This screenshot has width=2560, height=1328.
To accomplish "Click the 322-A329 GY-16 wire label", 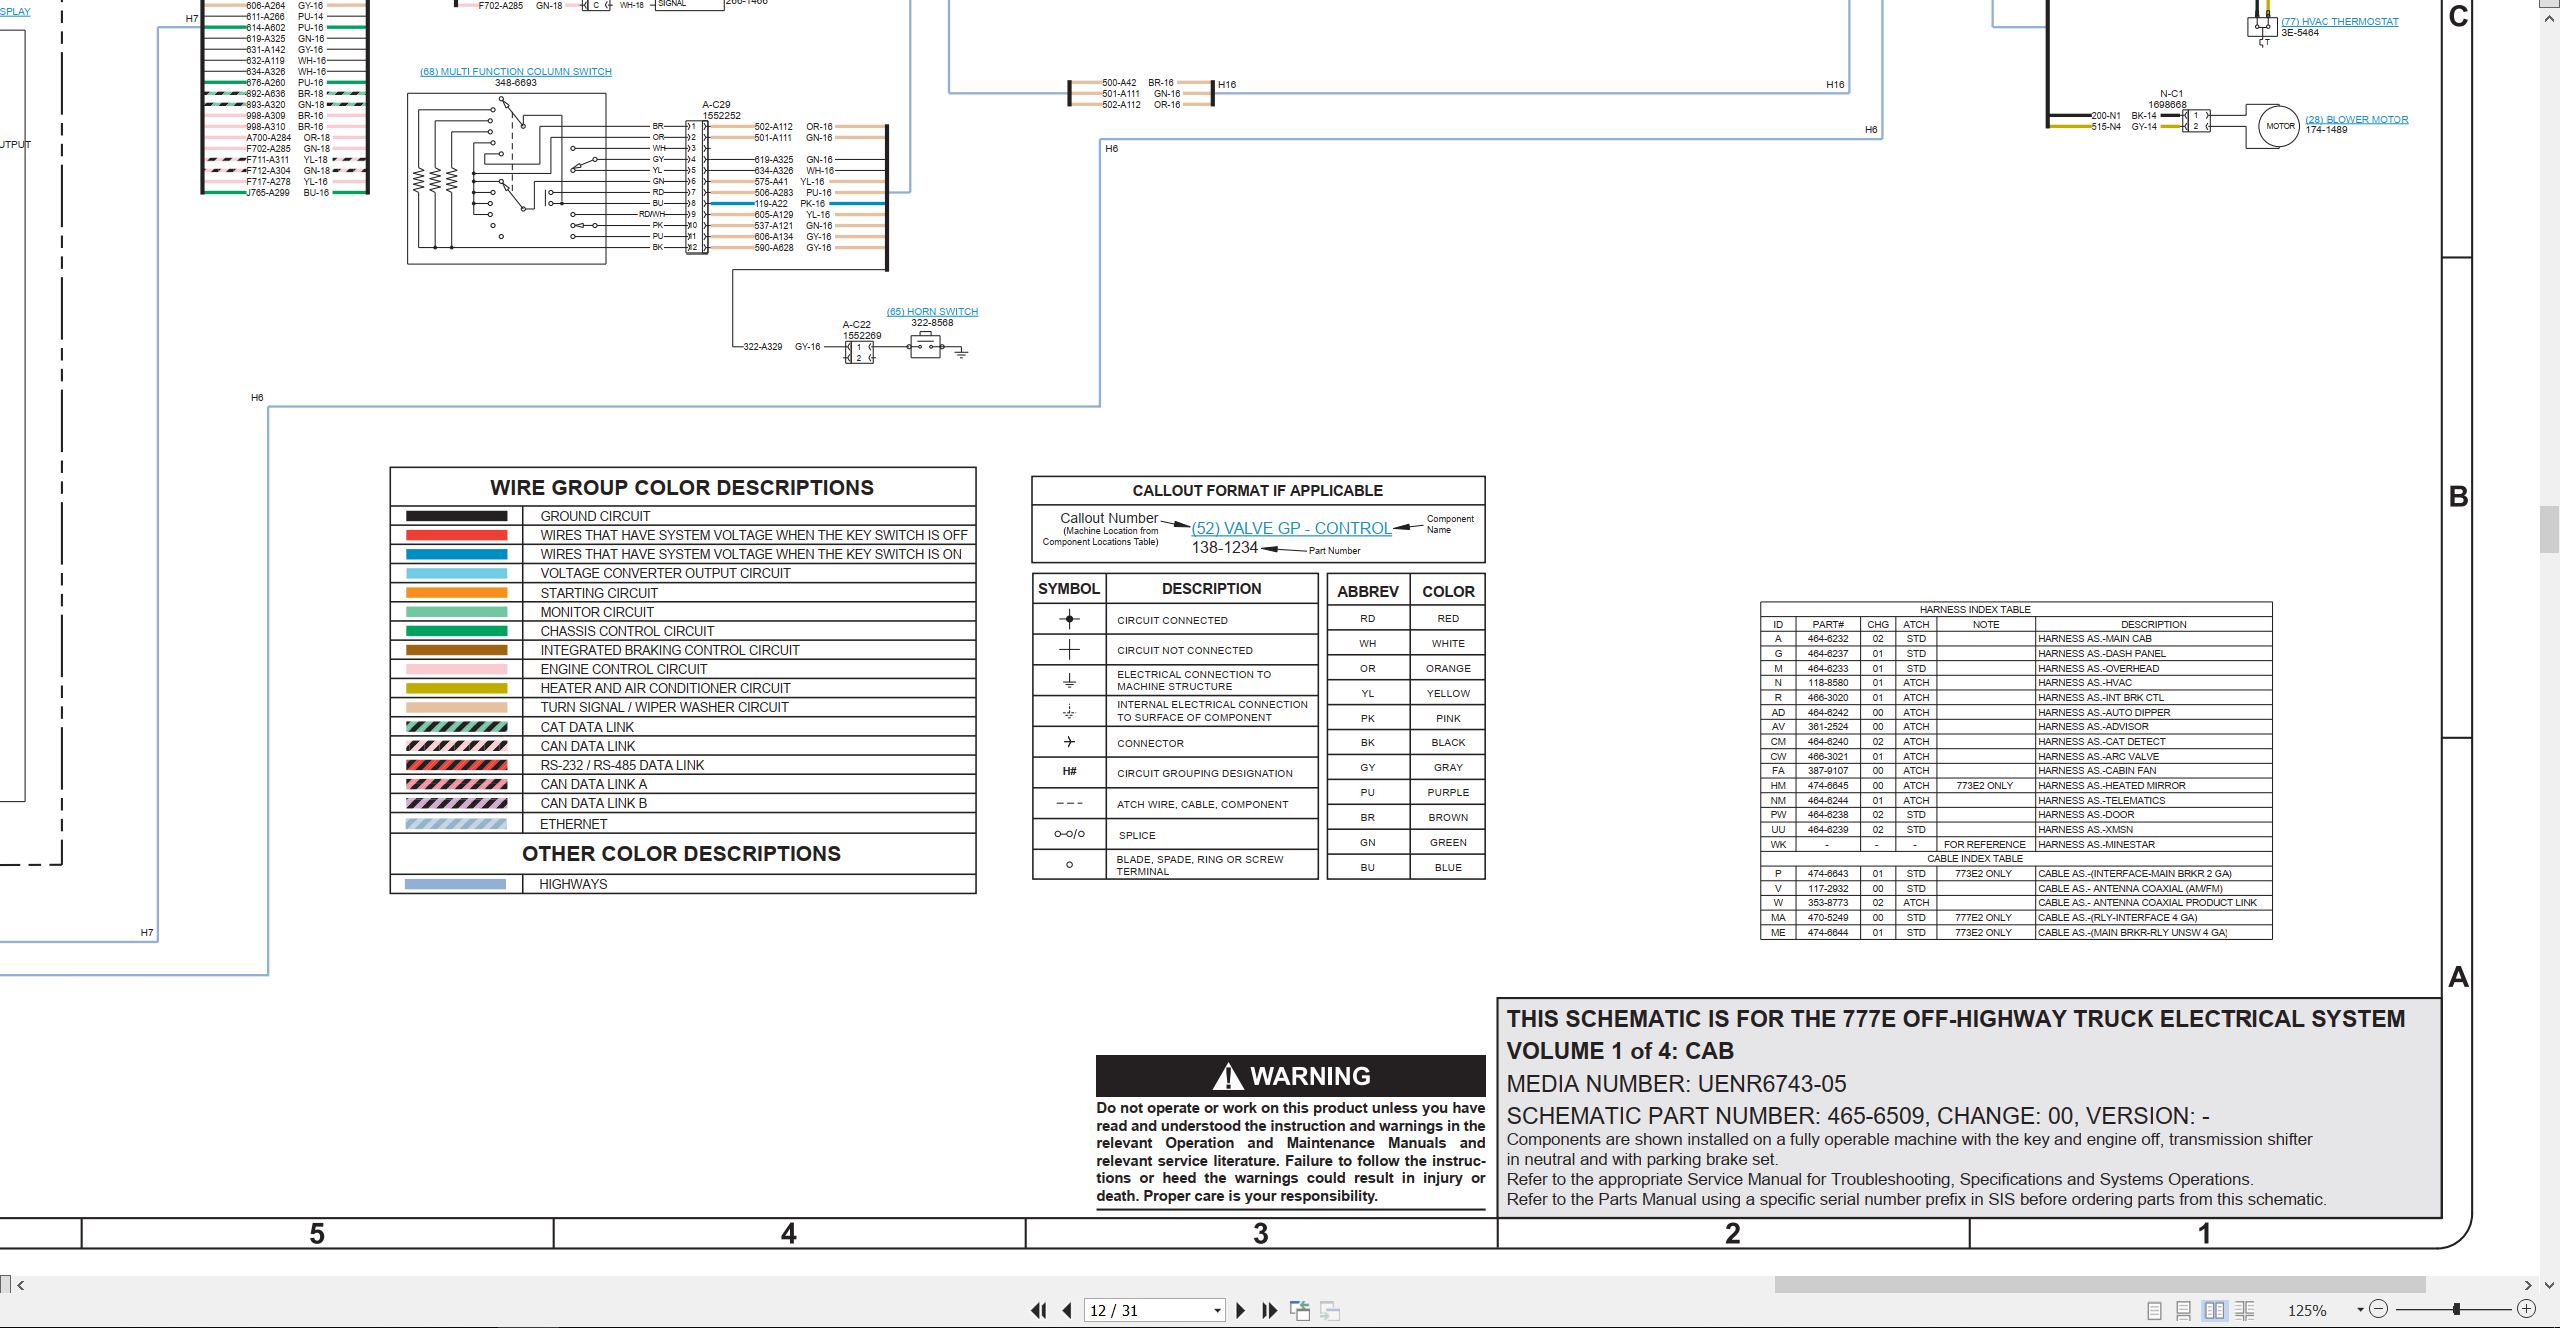I will (781, 347).
